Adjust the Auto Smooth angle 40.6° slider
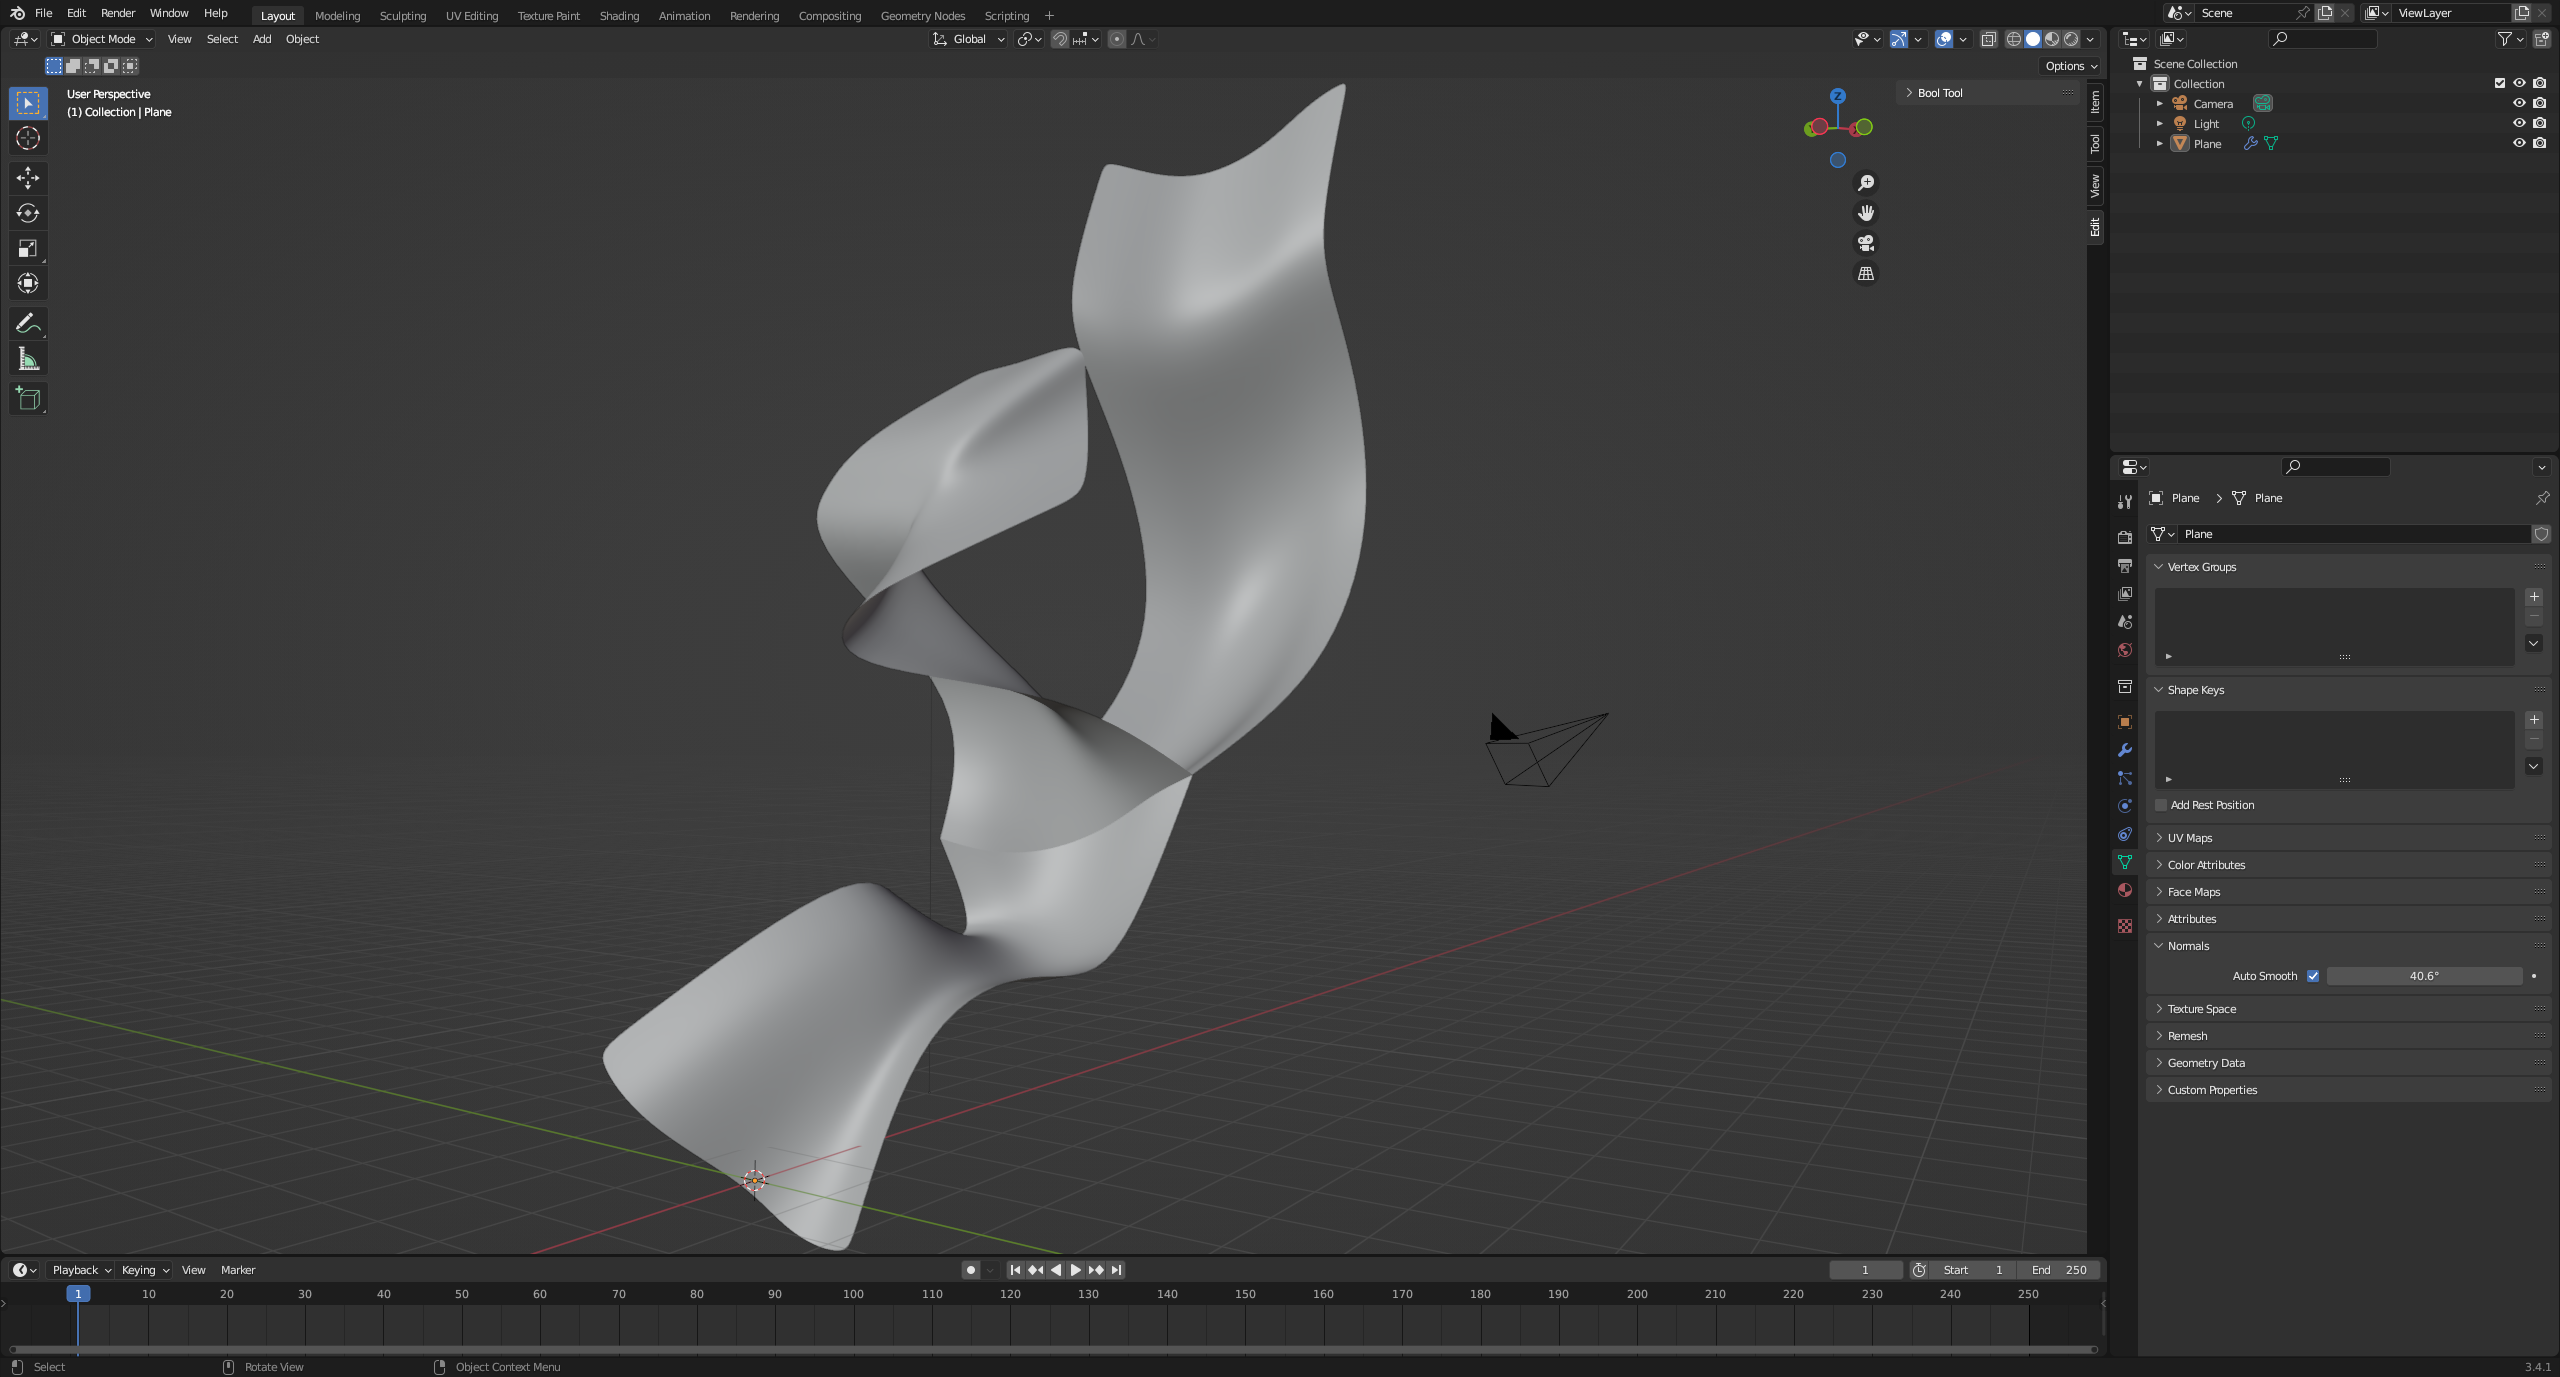 click(x=2424, y=976)
